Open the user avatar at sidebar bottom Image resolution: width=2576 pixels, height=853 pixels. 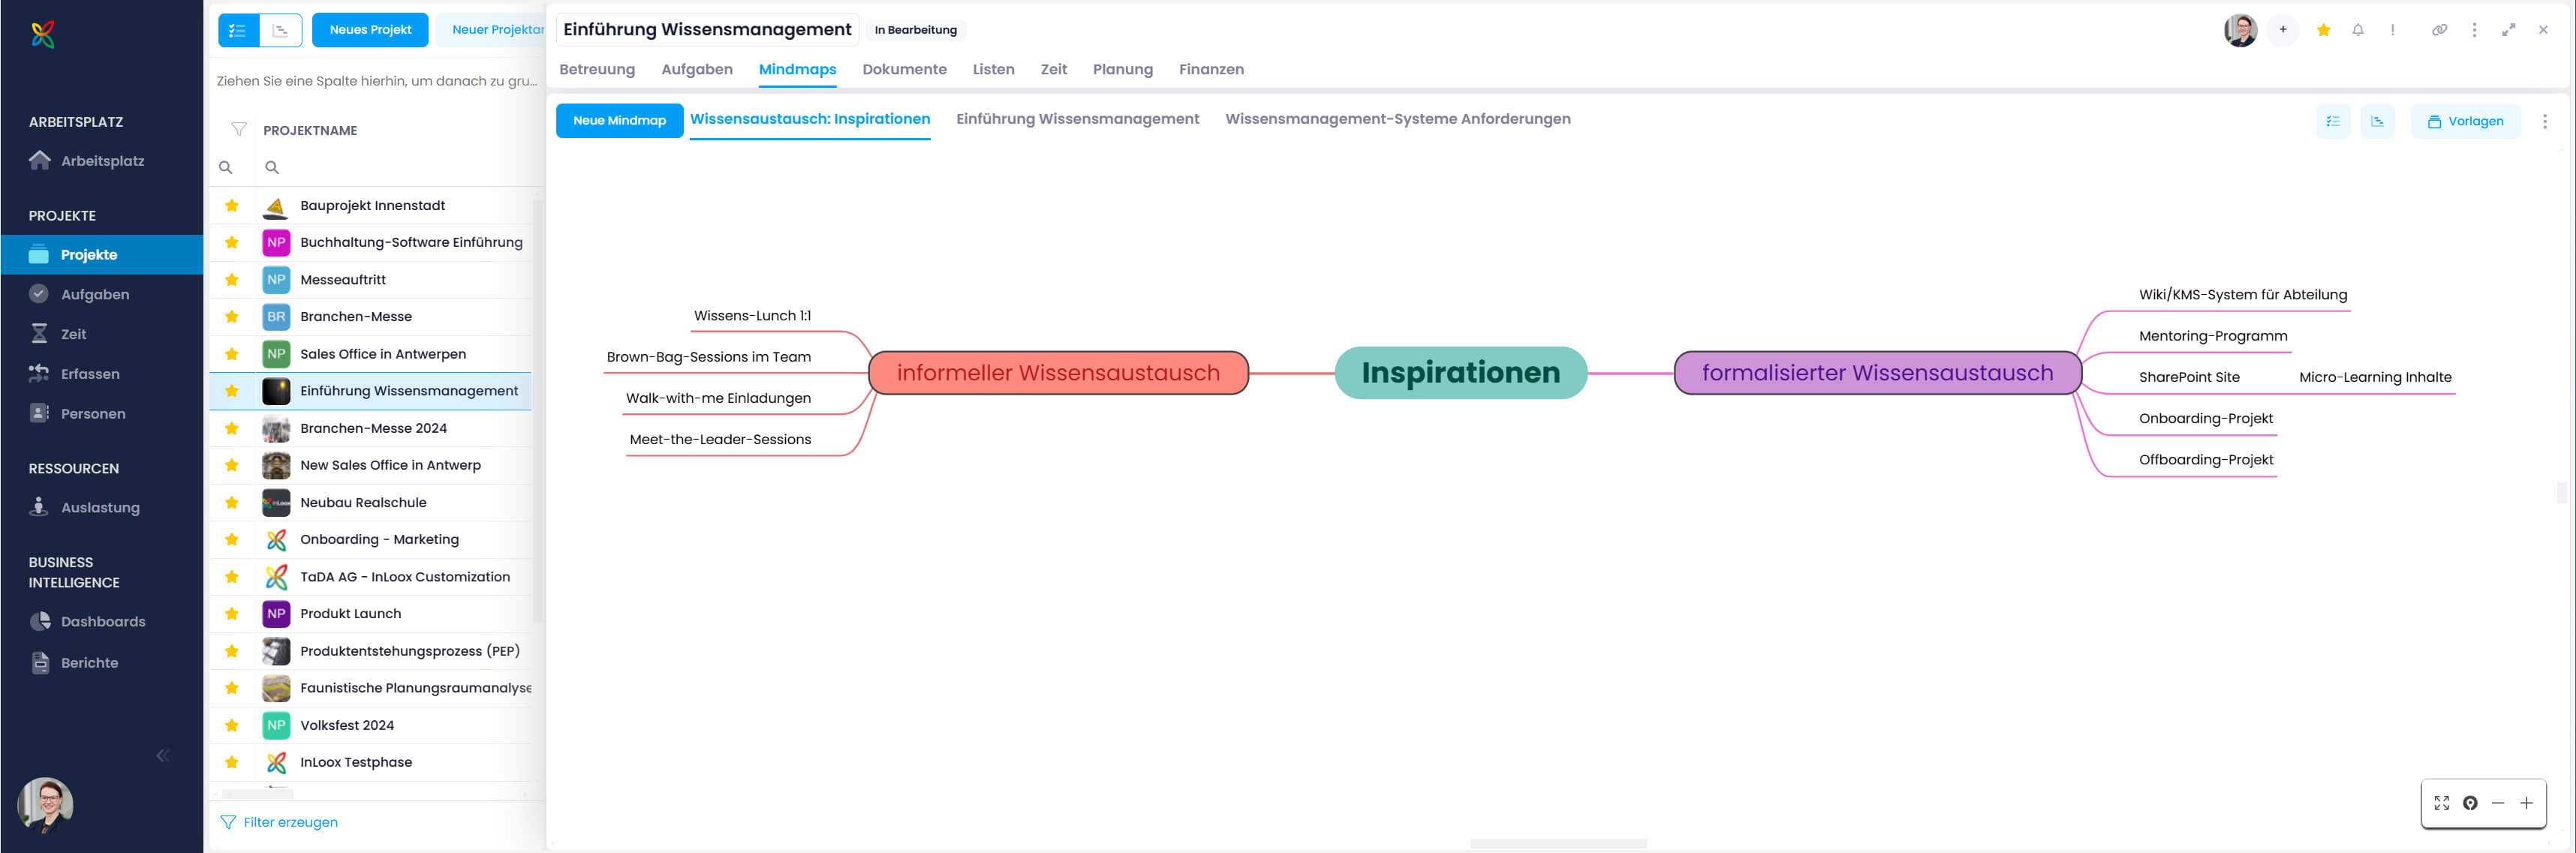pos(45,805)
